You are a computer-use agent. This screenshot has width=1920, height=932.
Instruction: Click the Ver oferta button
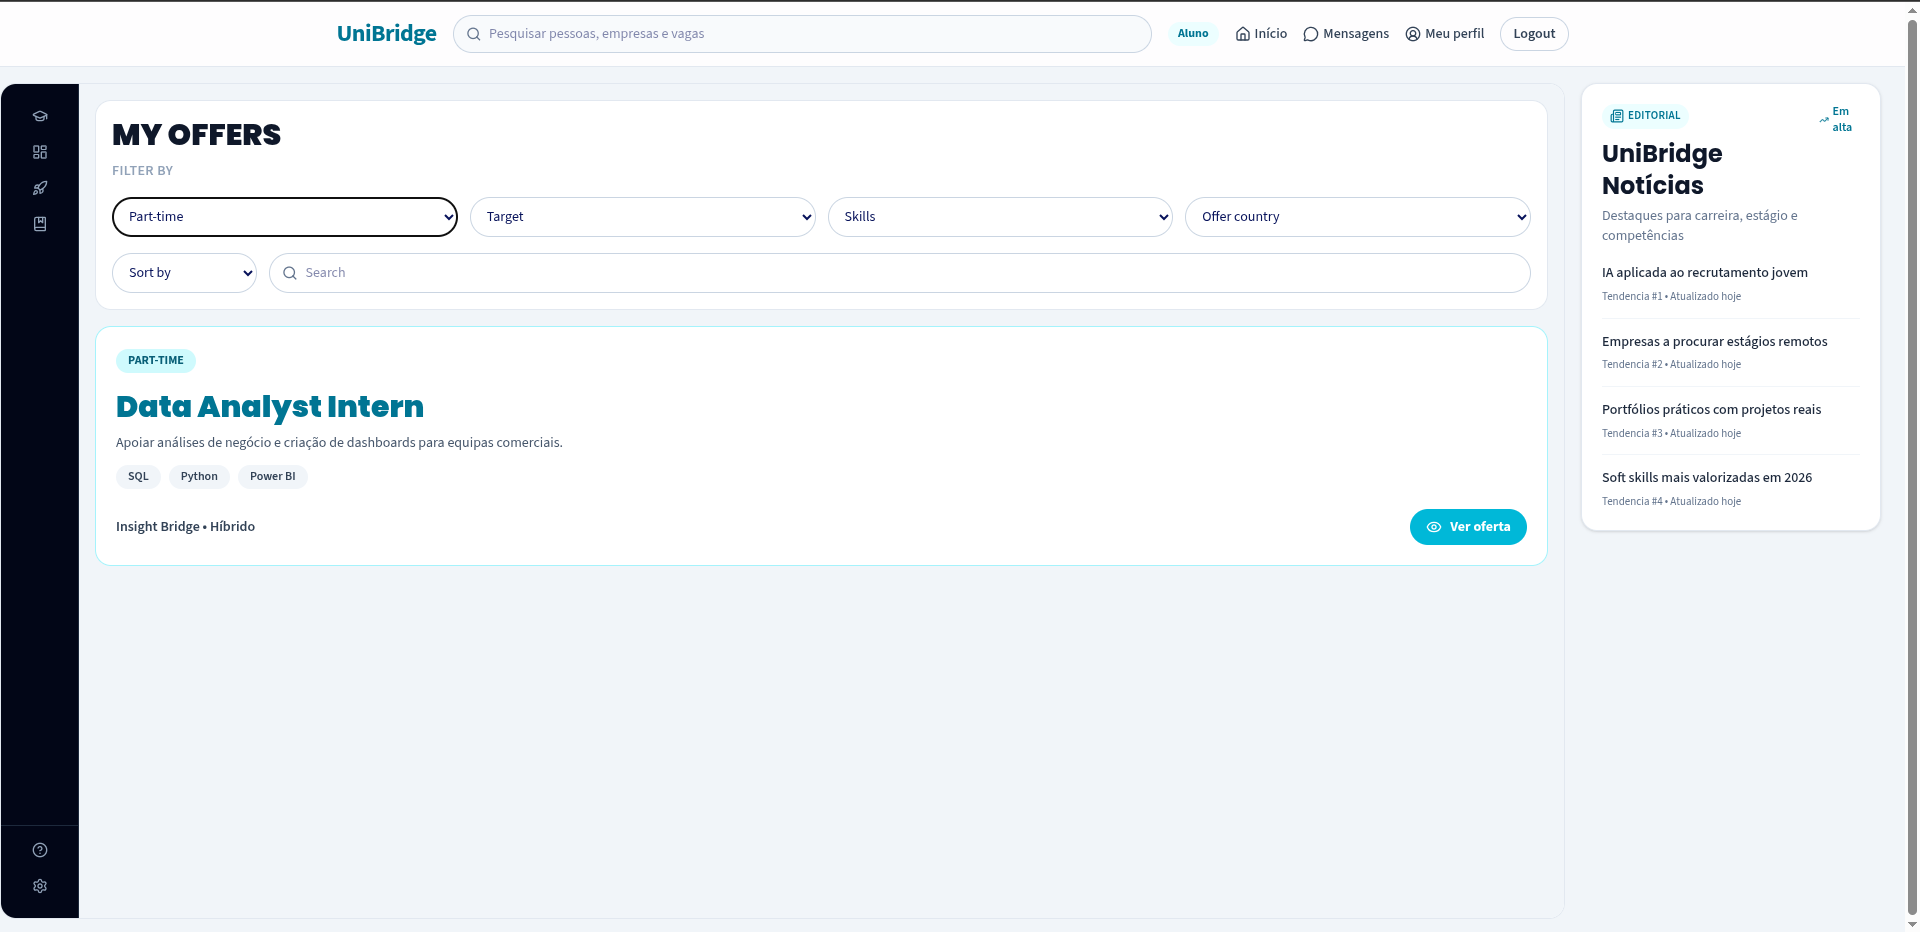1468,527
